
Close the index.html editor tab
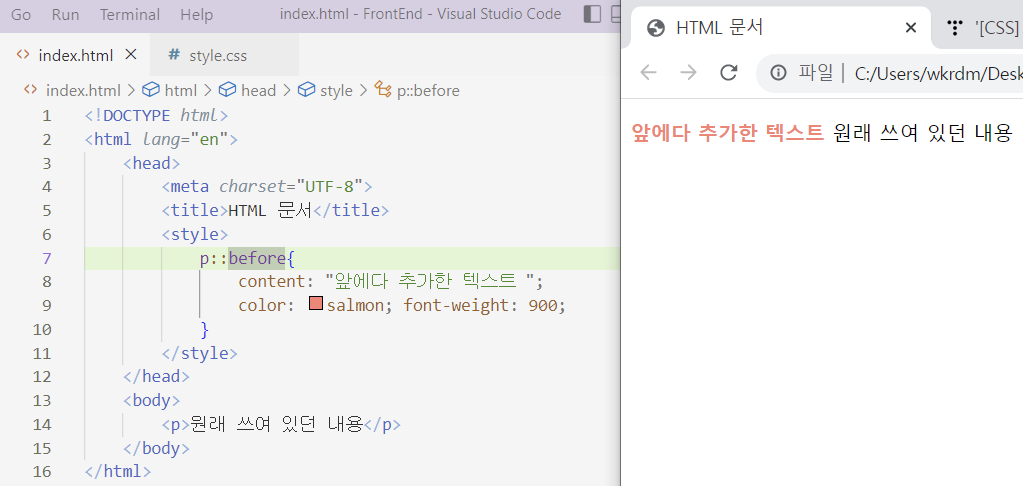pos(130,55)
